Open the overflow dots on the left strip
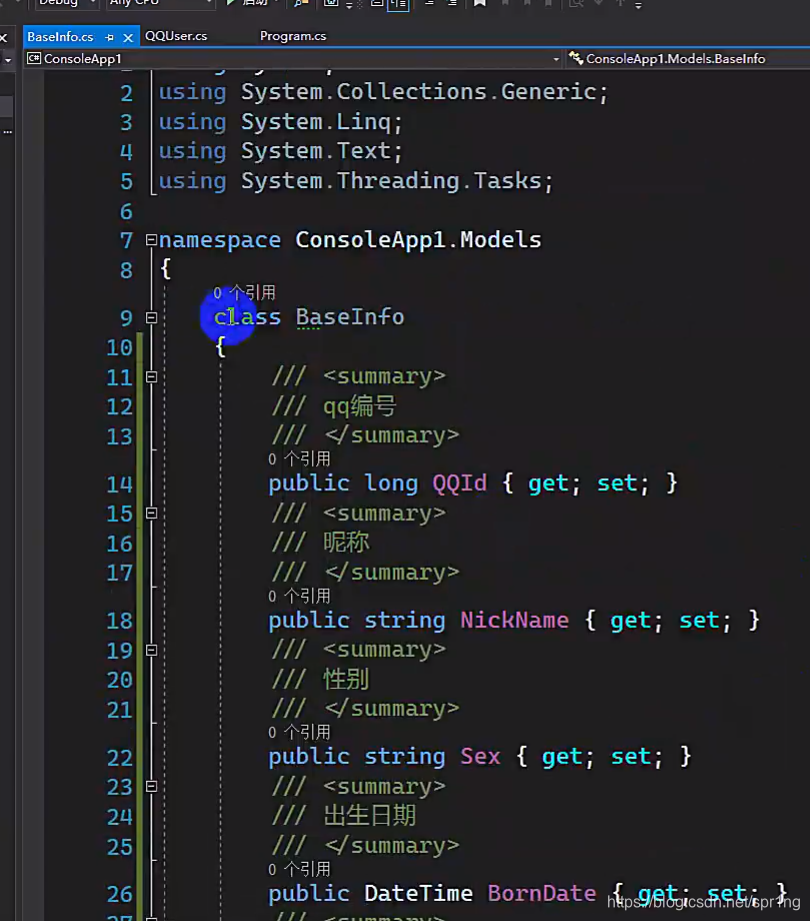This screenshot has height=921, width=810. 7,132
